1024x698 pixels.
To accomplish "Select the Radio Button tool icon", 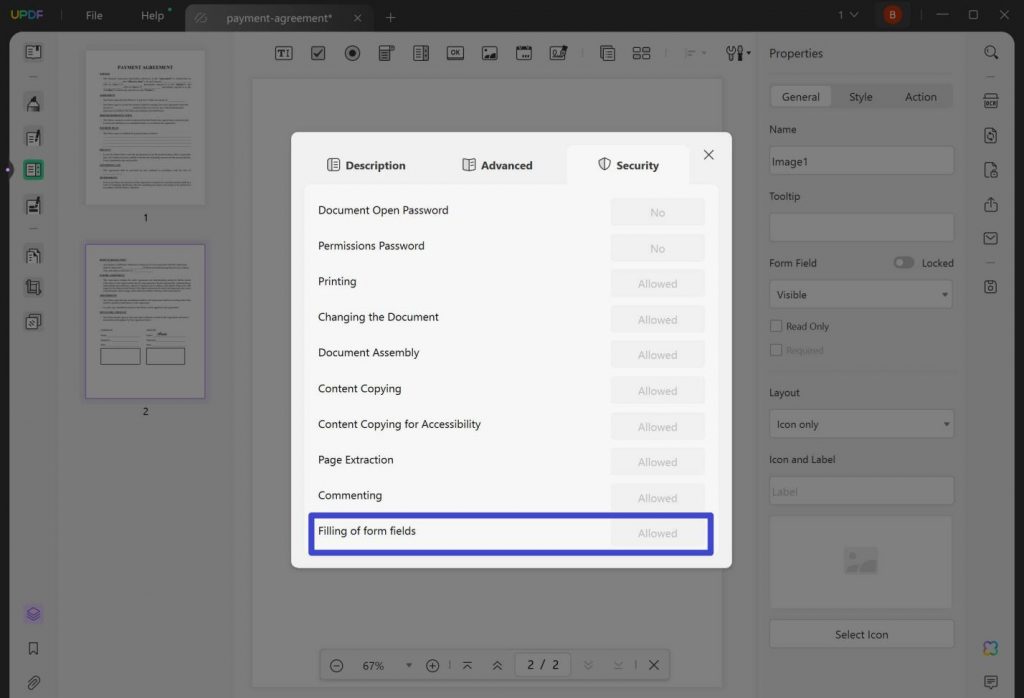I will coord(352,53).
